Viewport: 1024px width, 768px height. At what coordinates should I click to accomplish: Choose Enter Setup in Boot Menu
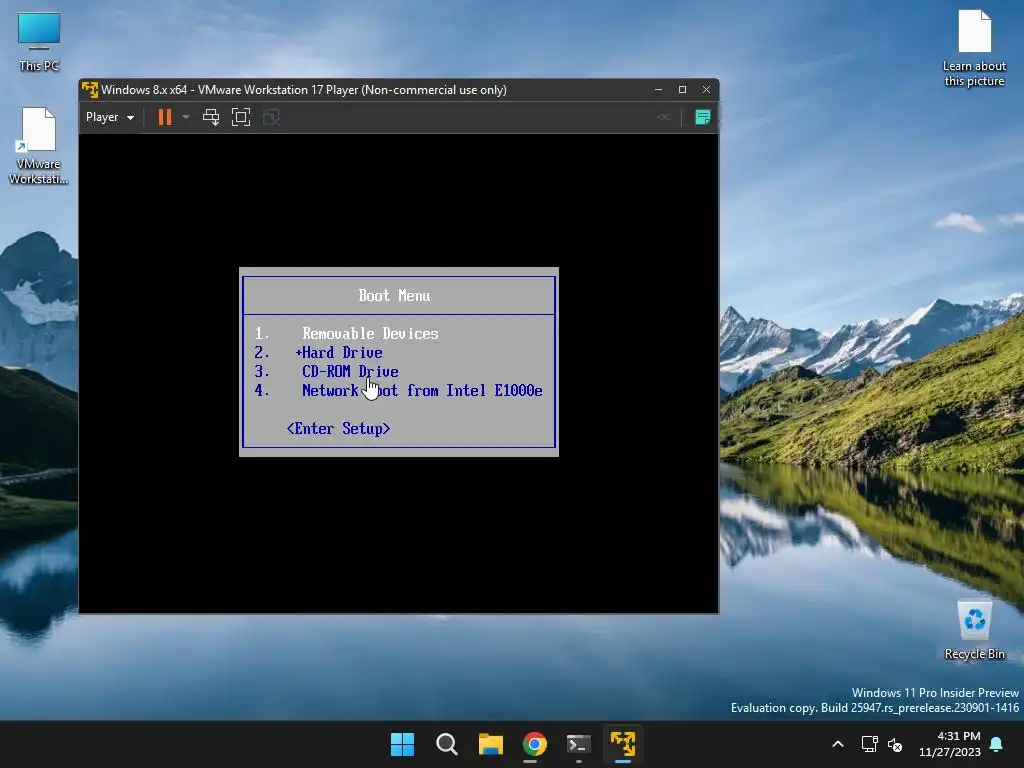coord(338,428)
